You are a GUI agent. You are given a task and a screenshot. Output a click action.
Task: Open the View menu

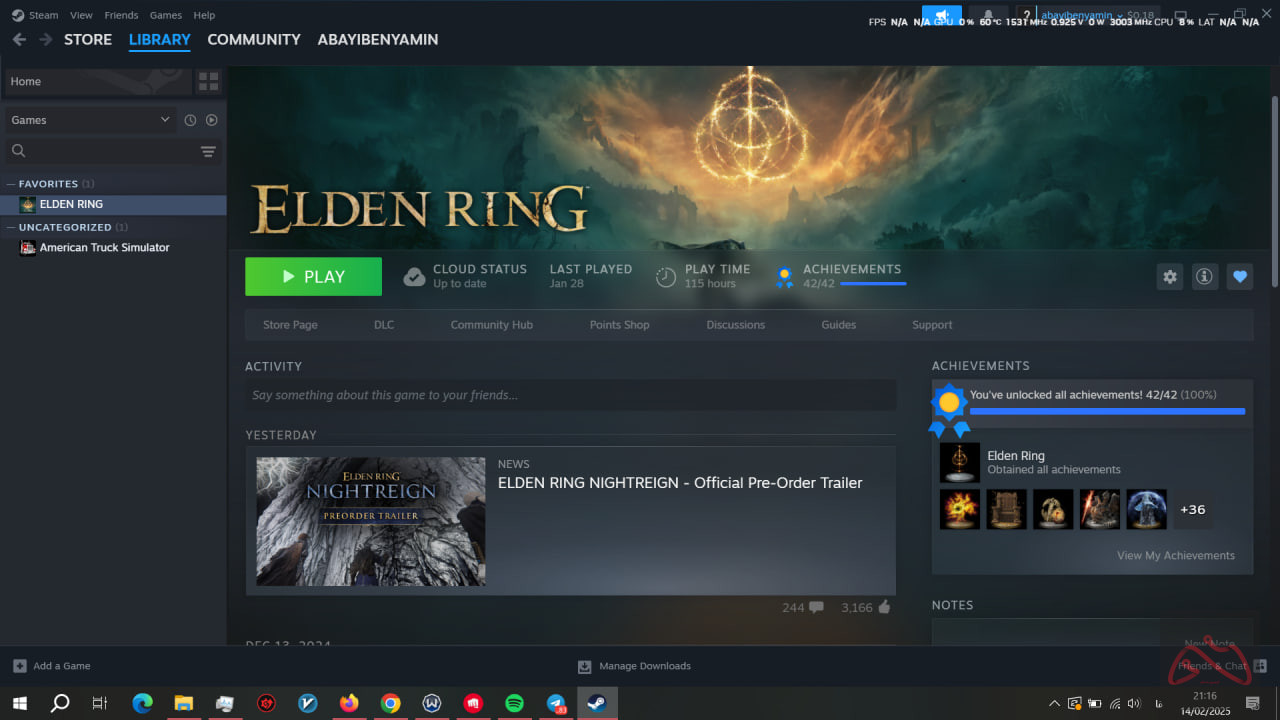(x=81, y=15)
